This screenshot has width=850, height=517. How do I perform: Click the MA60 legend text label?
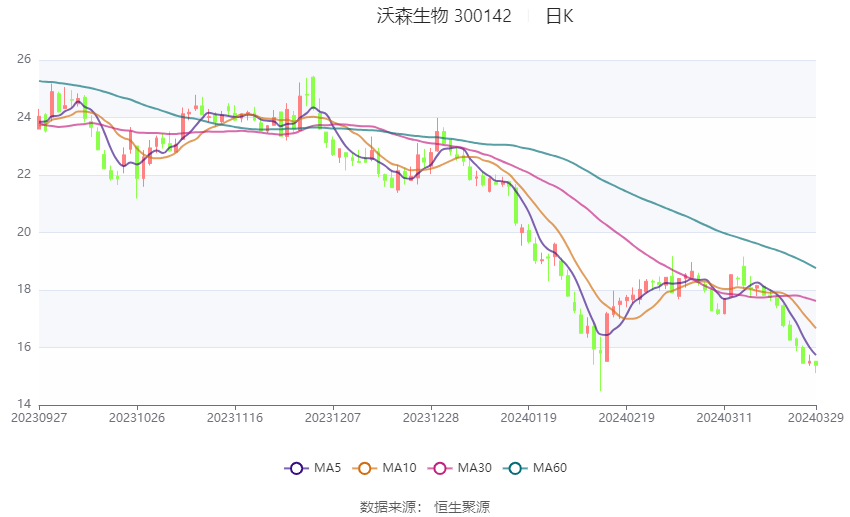[549, 467]
